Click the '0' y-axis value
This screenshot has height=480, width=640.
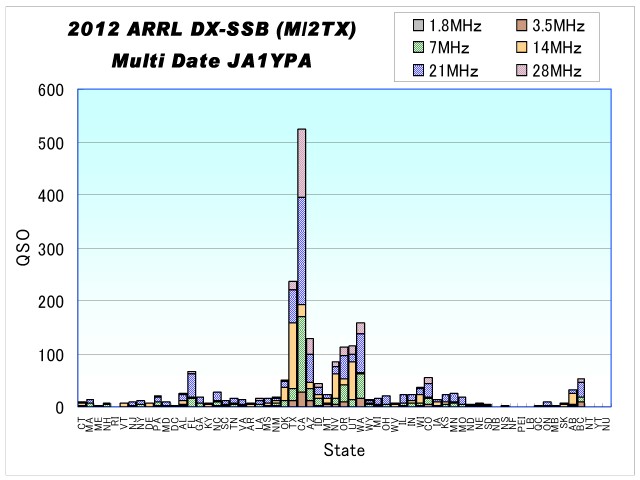(60, 407)
